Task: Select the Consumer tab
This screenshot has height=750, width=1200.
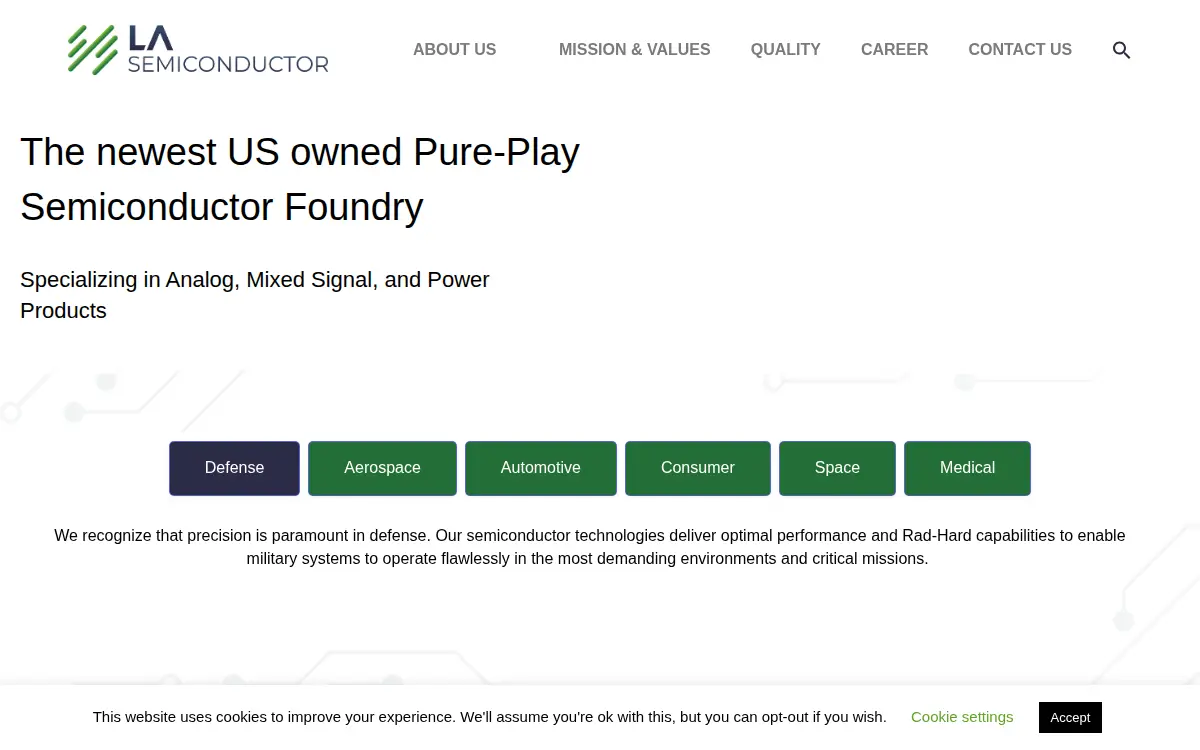Action: [x=697, y=468]
